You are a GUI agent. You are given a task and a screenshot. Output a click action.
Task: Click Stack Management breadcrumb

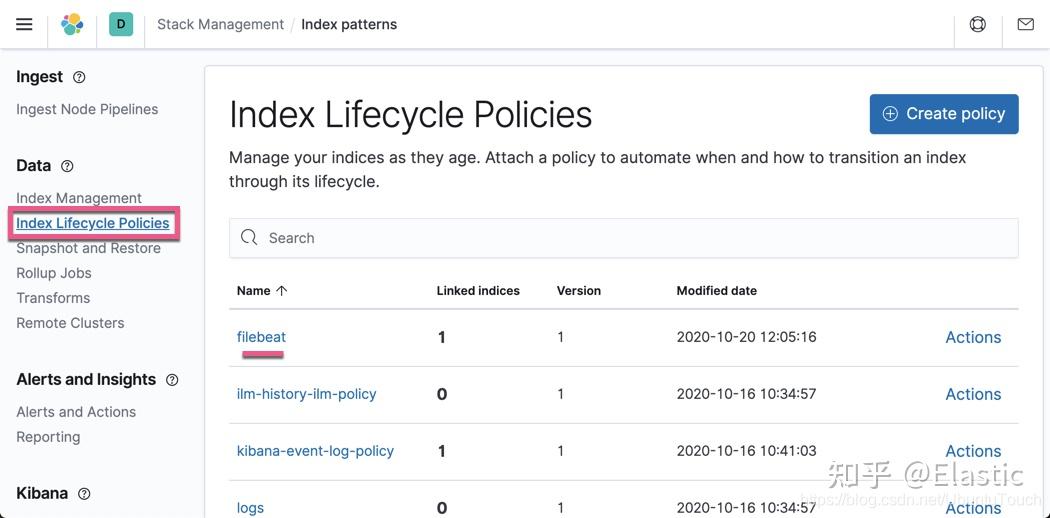click(x=220, y=24)
